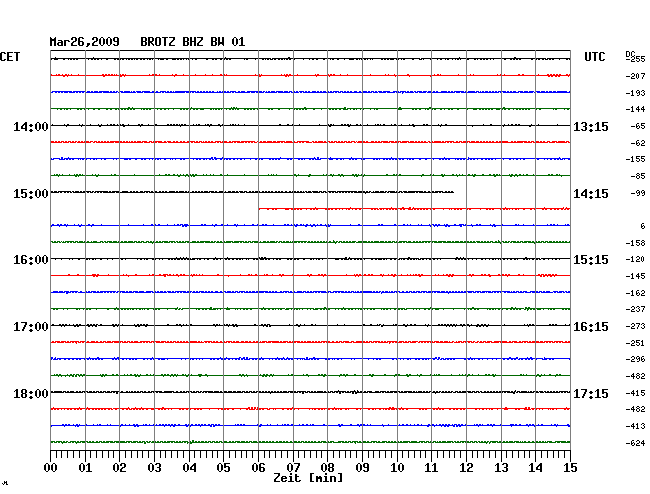The height and width of the screenshot is (494, 650).
Task: Click the 06 minute tick label
Action: click(258, 468)
